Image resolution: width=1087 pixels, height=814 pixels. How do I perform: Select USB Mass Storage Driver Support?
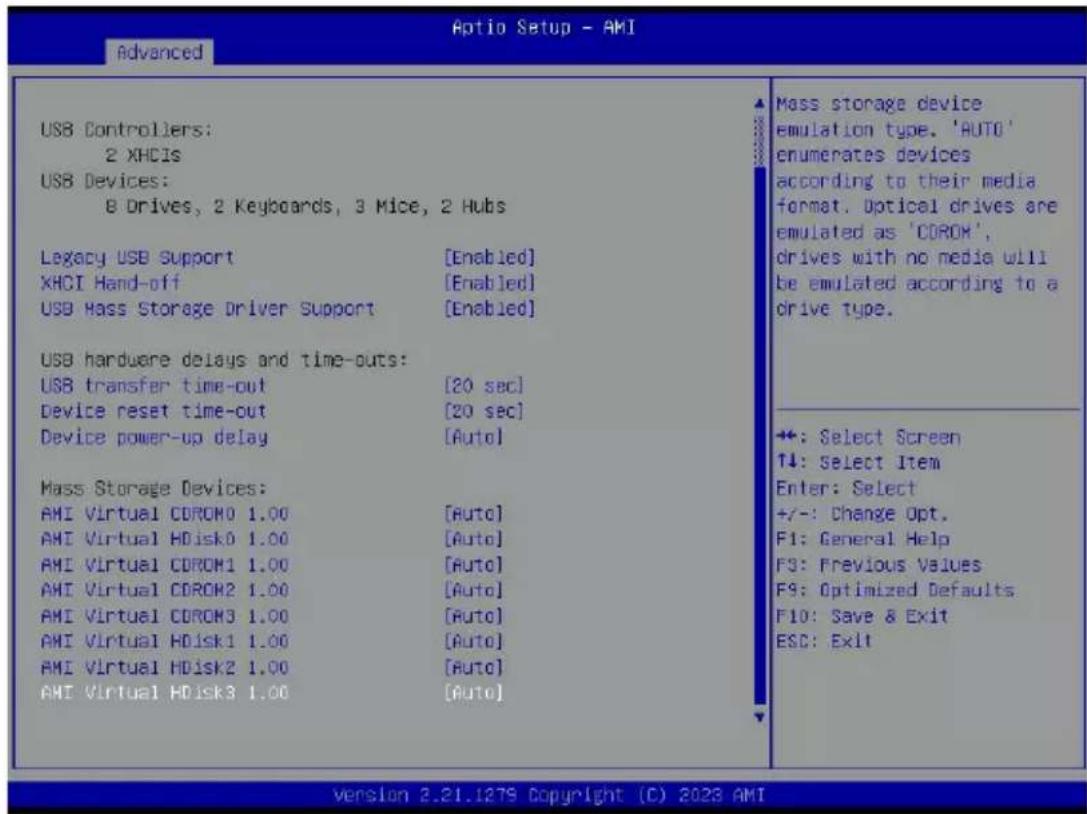207,309
